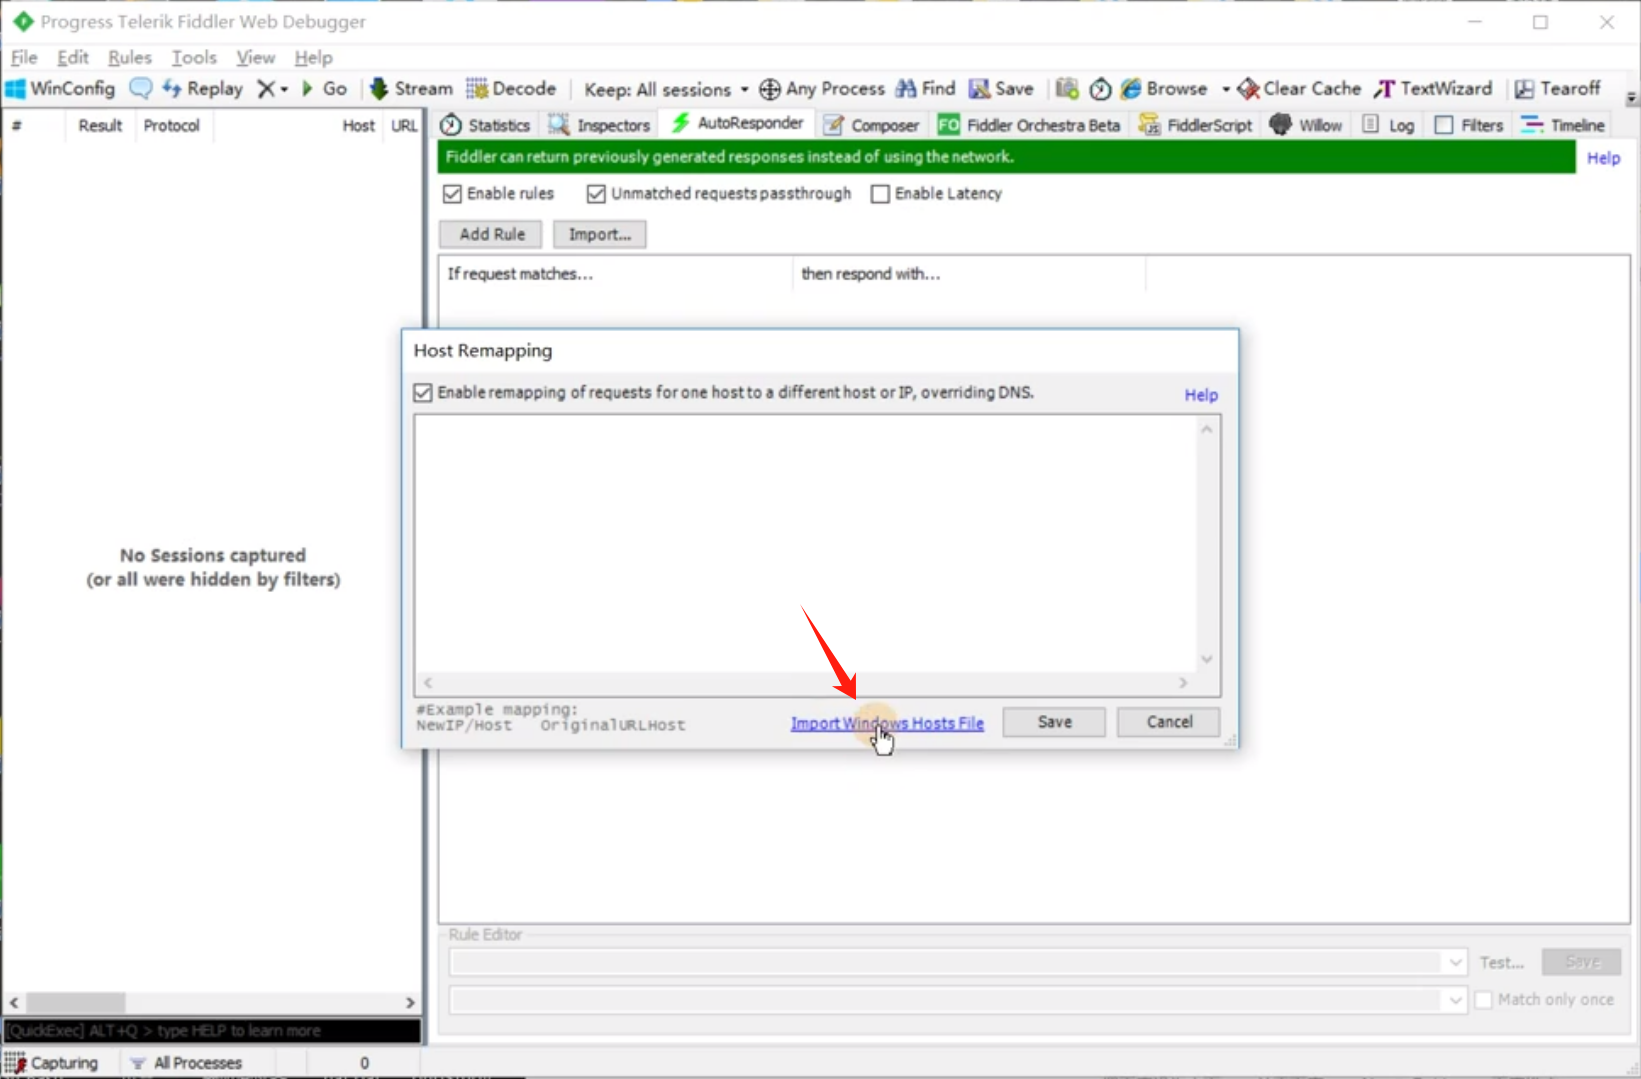Click the Remove sessions X icon
Screen dimensions: 1641x1079
click(265, 89)
